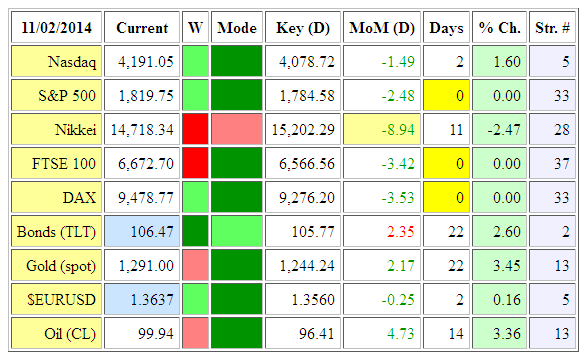The image size is (587, 360).
Task: Click FTSE 100 current value 6,672.70
Action: click(142, 164)
